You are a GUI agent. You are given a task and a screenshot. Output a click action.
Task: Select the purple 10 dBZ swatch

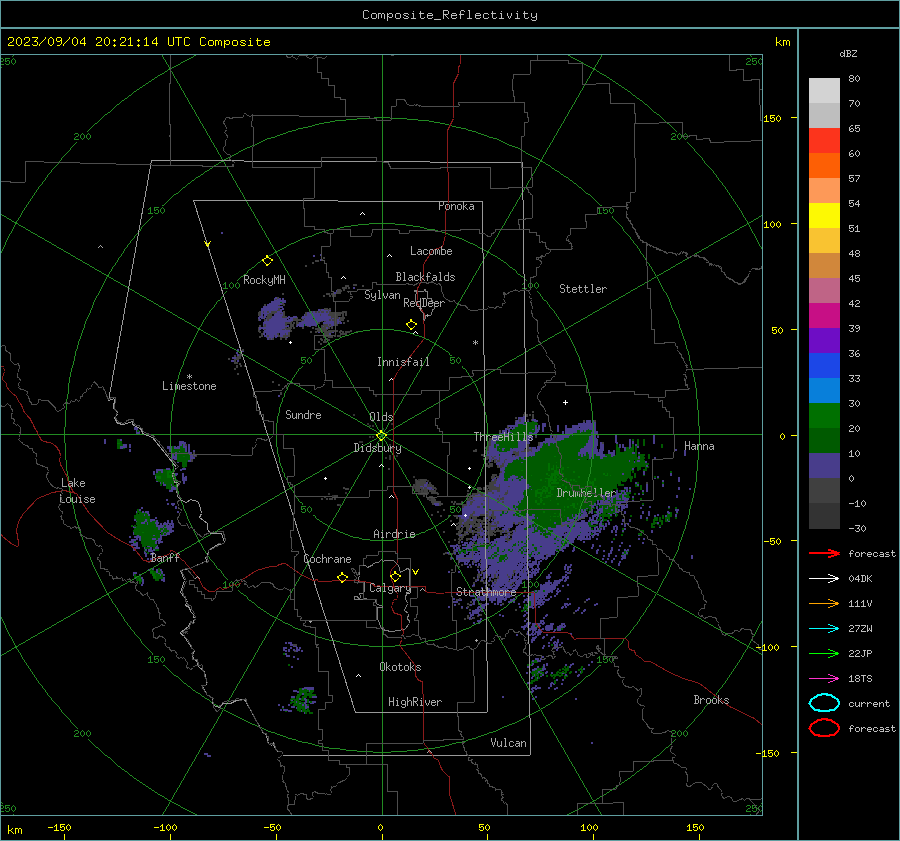coord(824,465)
